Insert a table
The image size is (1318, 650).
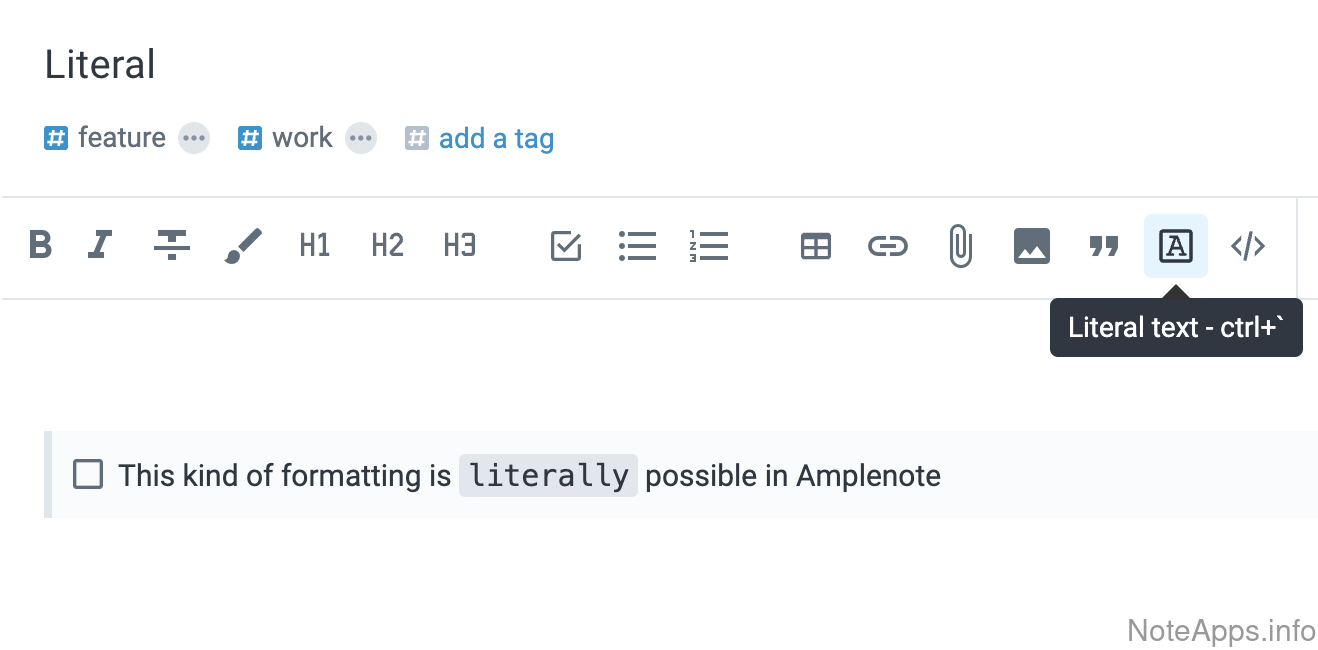click(816, 246)
